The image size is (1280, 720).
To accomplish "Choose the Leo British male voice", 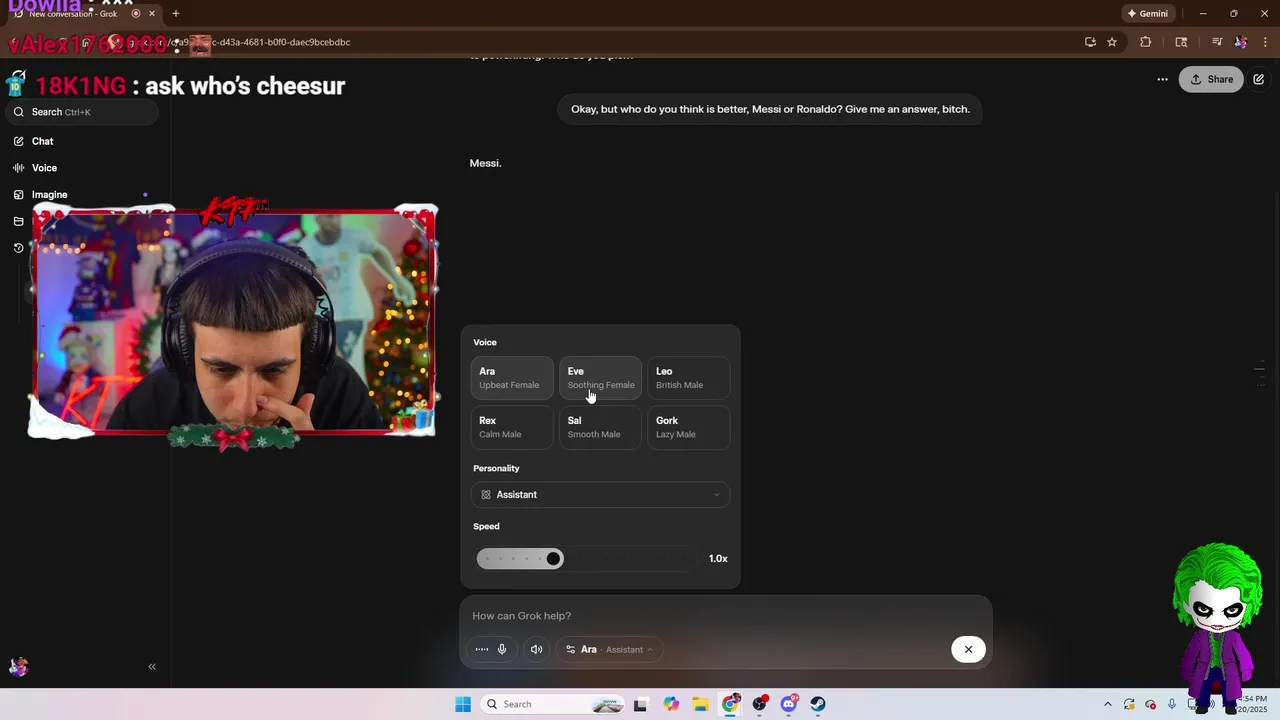I will coord(688,378).
